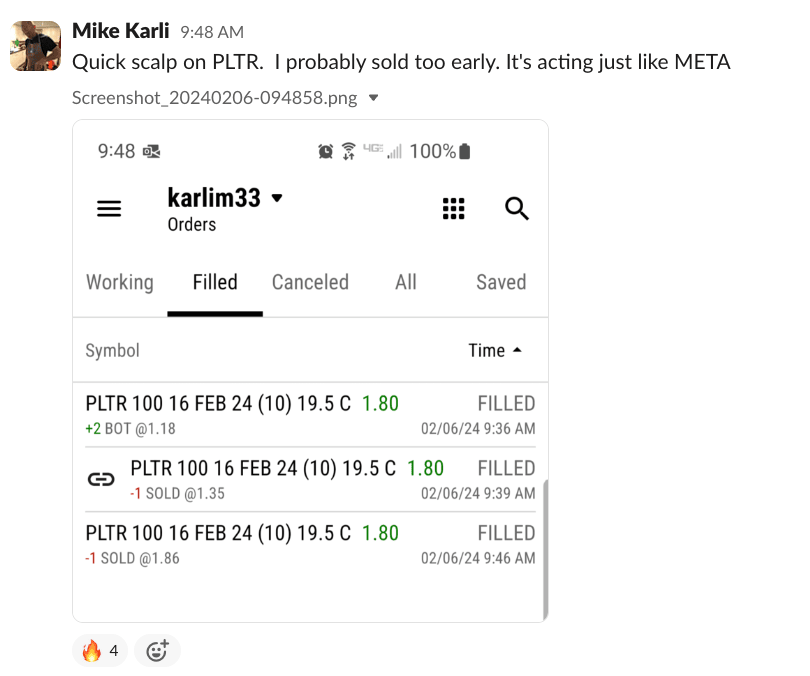Select the All orders tab
The height and width of the screenshot is (676, 810).
(405, 282)
